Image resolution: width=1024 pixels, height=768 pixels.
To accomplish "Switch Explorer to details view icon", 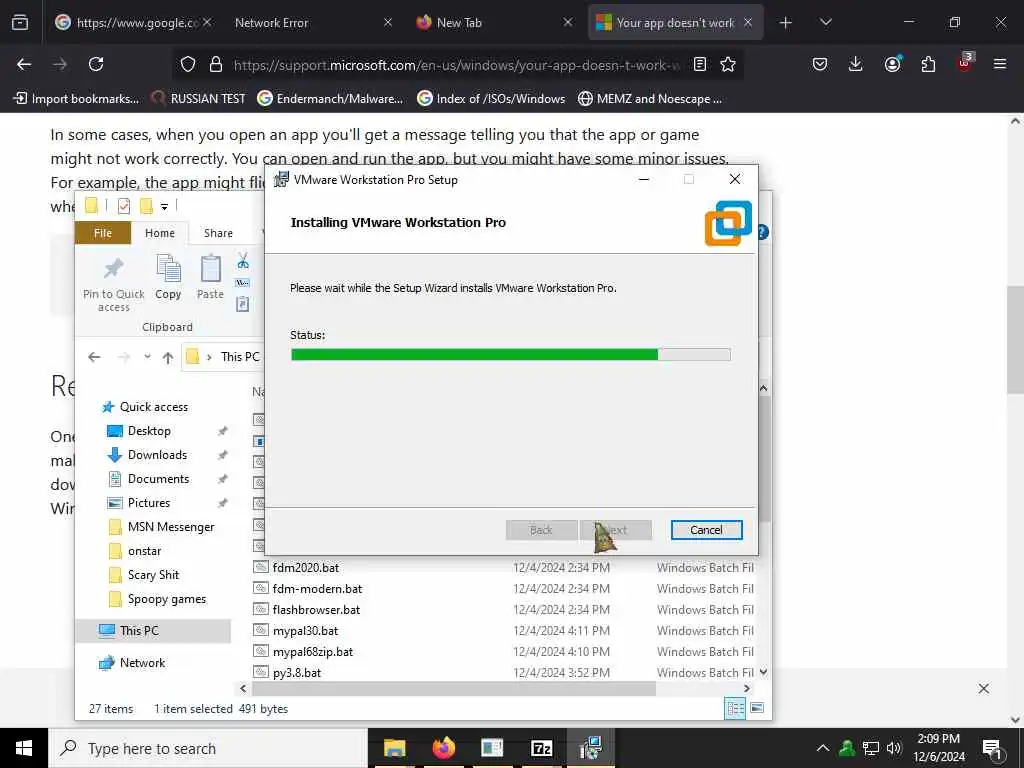I will 735,708.
